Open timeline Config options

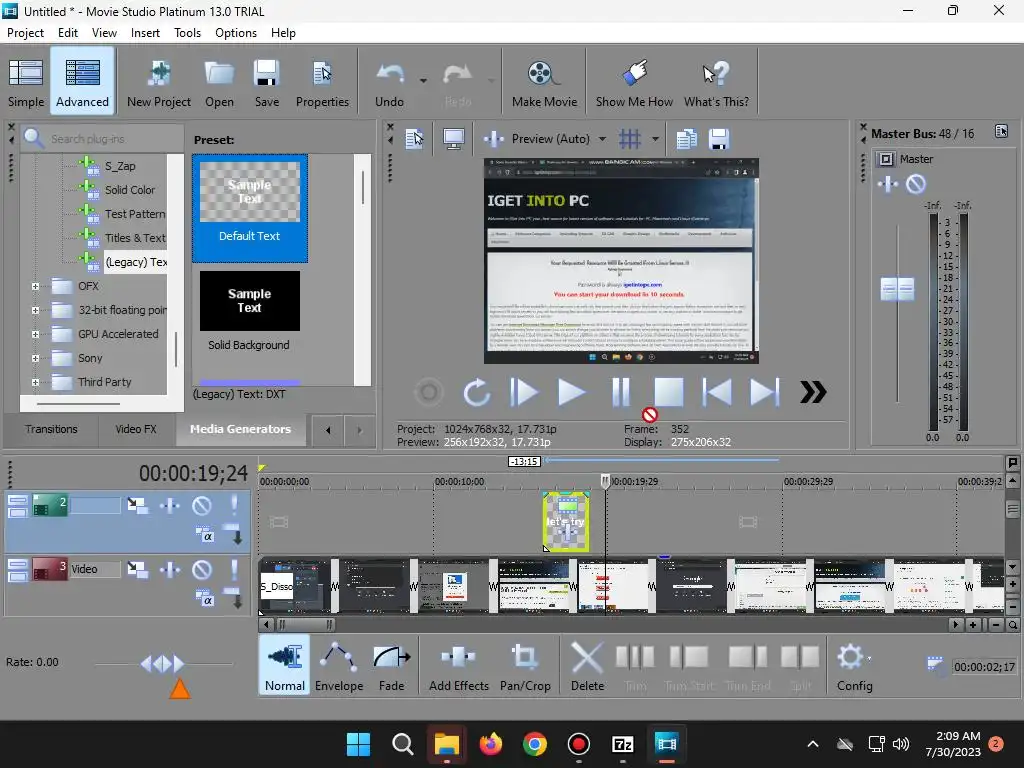click(854, 666)
